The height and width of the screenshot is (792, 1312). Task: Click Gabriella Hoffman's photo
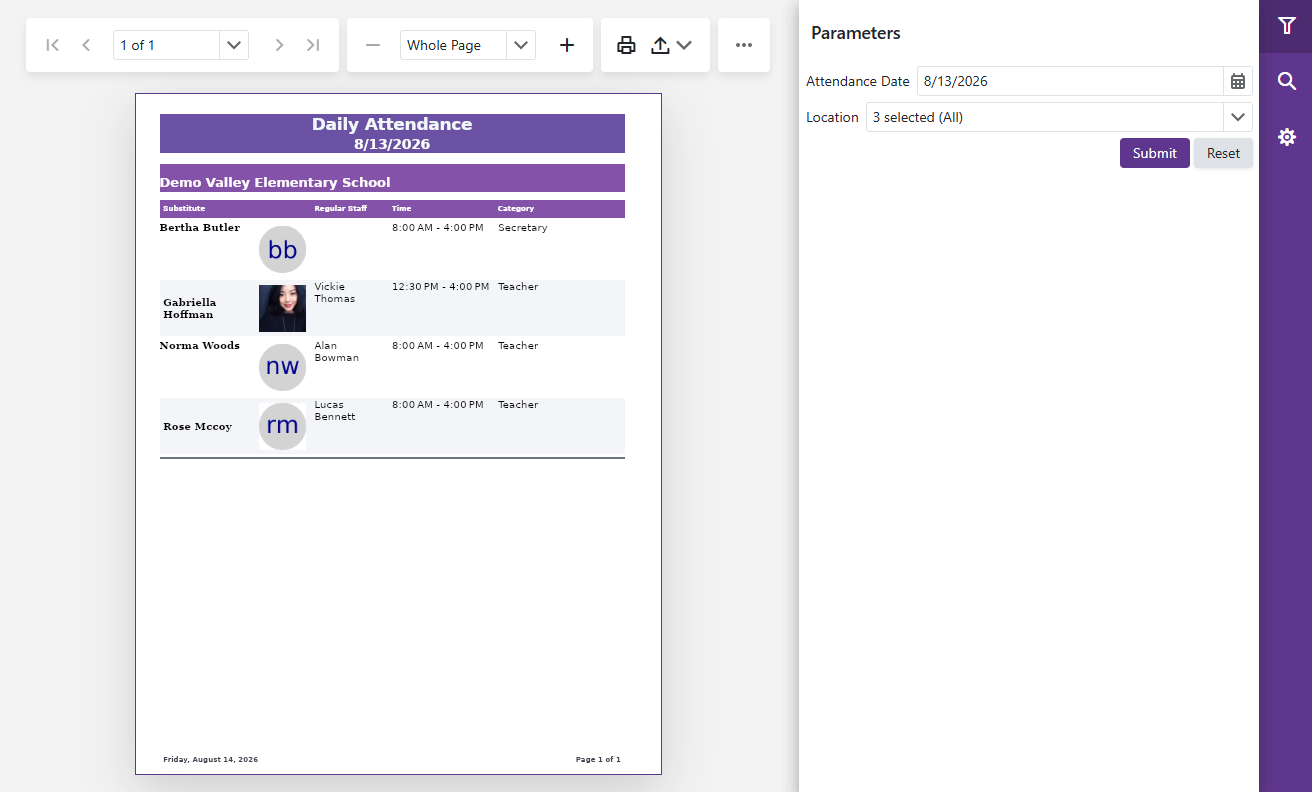282,308
